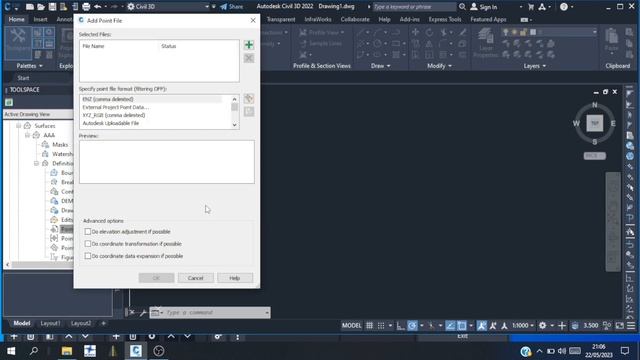Switch to the Home ribbon tab

click(x=16, y=19)
